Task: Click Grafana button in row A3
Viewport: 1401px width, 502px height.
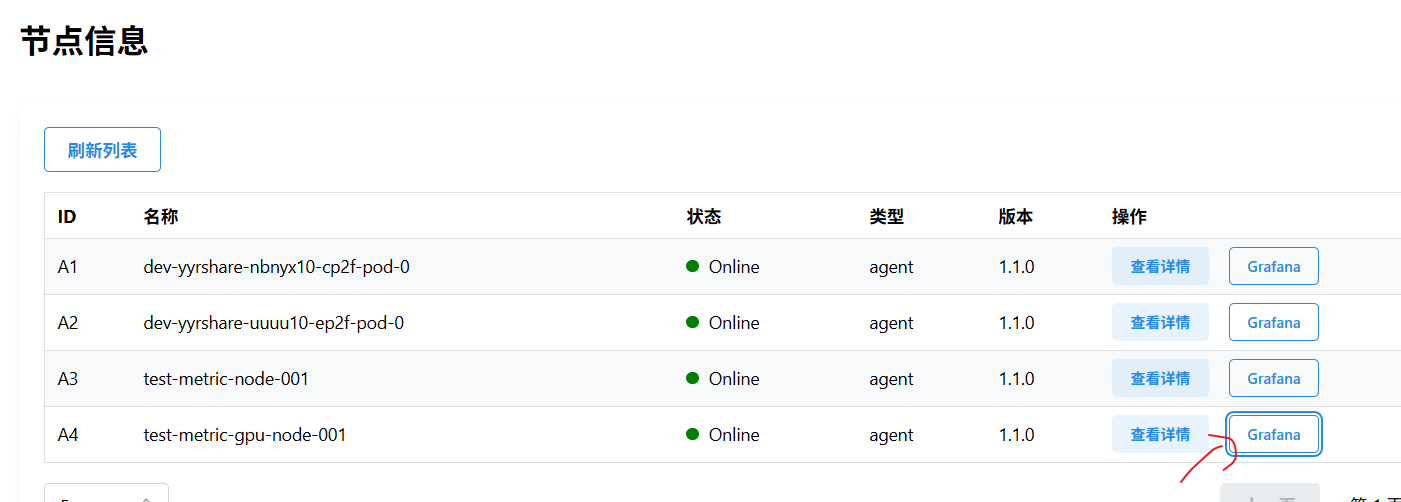Action: click(1273, 379)
